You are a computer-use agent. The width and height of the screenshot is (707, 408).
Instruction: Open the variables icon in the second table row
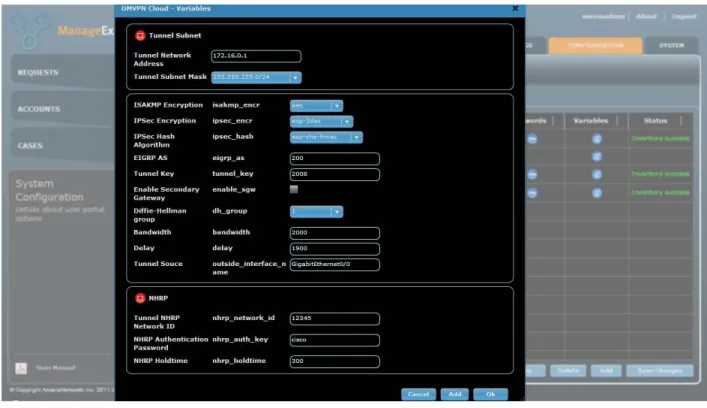tap(597, 156)
